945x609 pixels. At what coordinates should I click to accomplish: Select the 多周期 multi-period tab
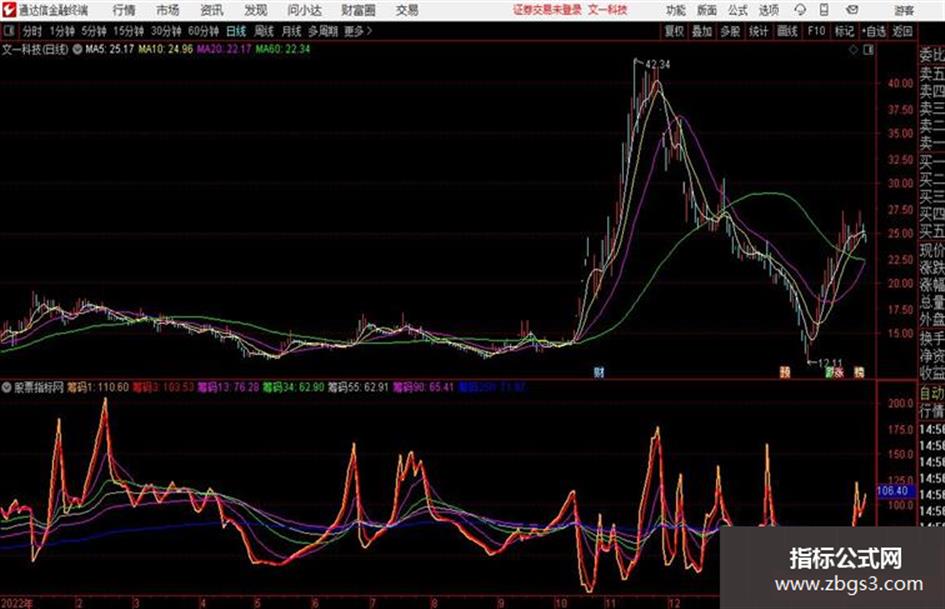(323, 31)
